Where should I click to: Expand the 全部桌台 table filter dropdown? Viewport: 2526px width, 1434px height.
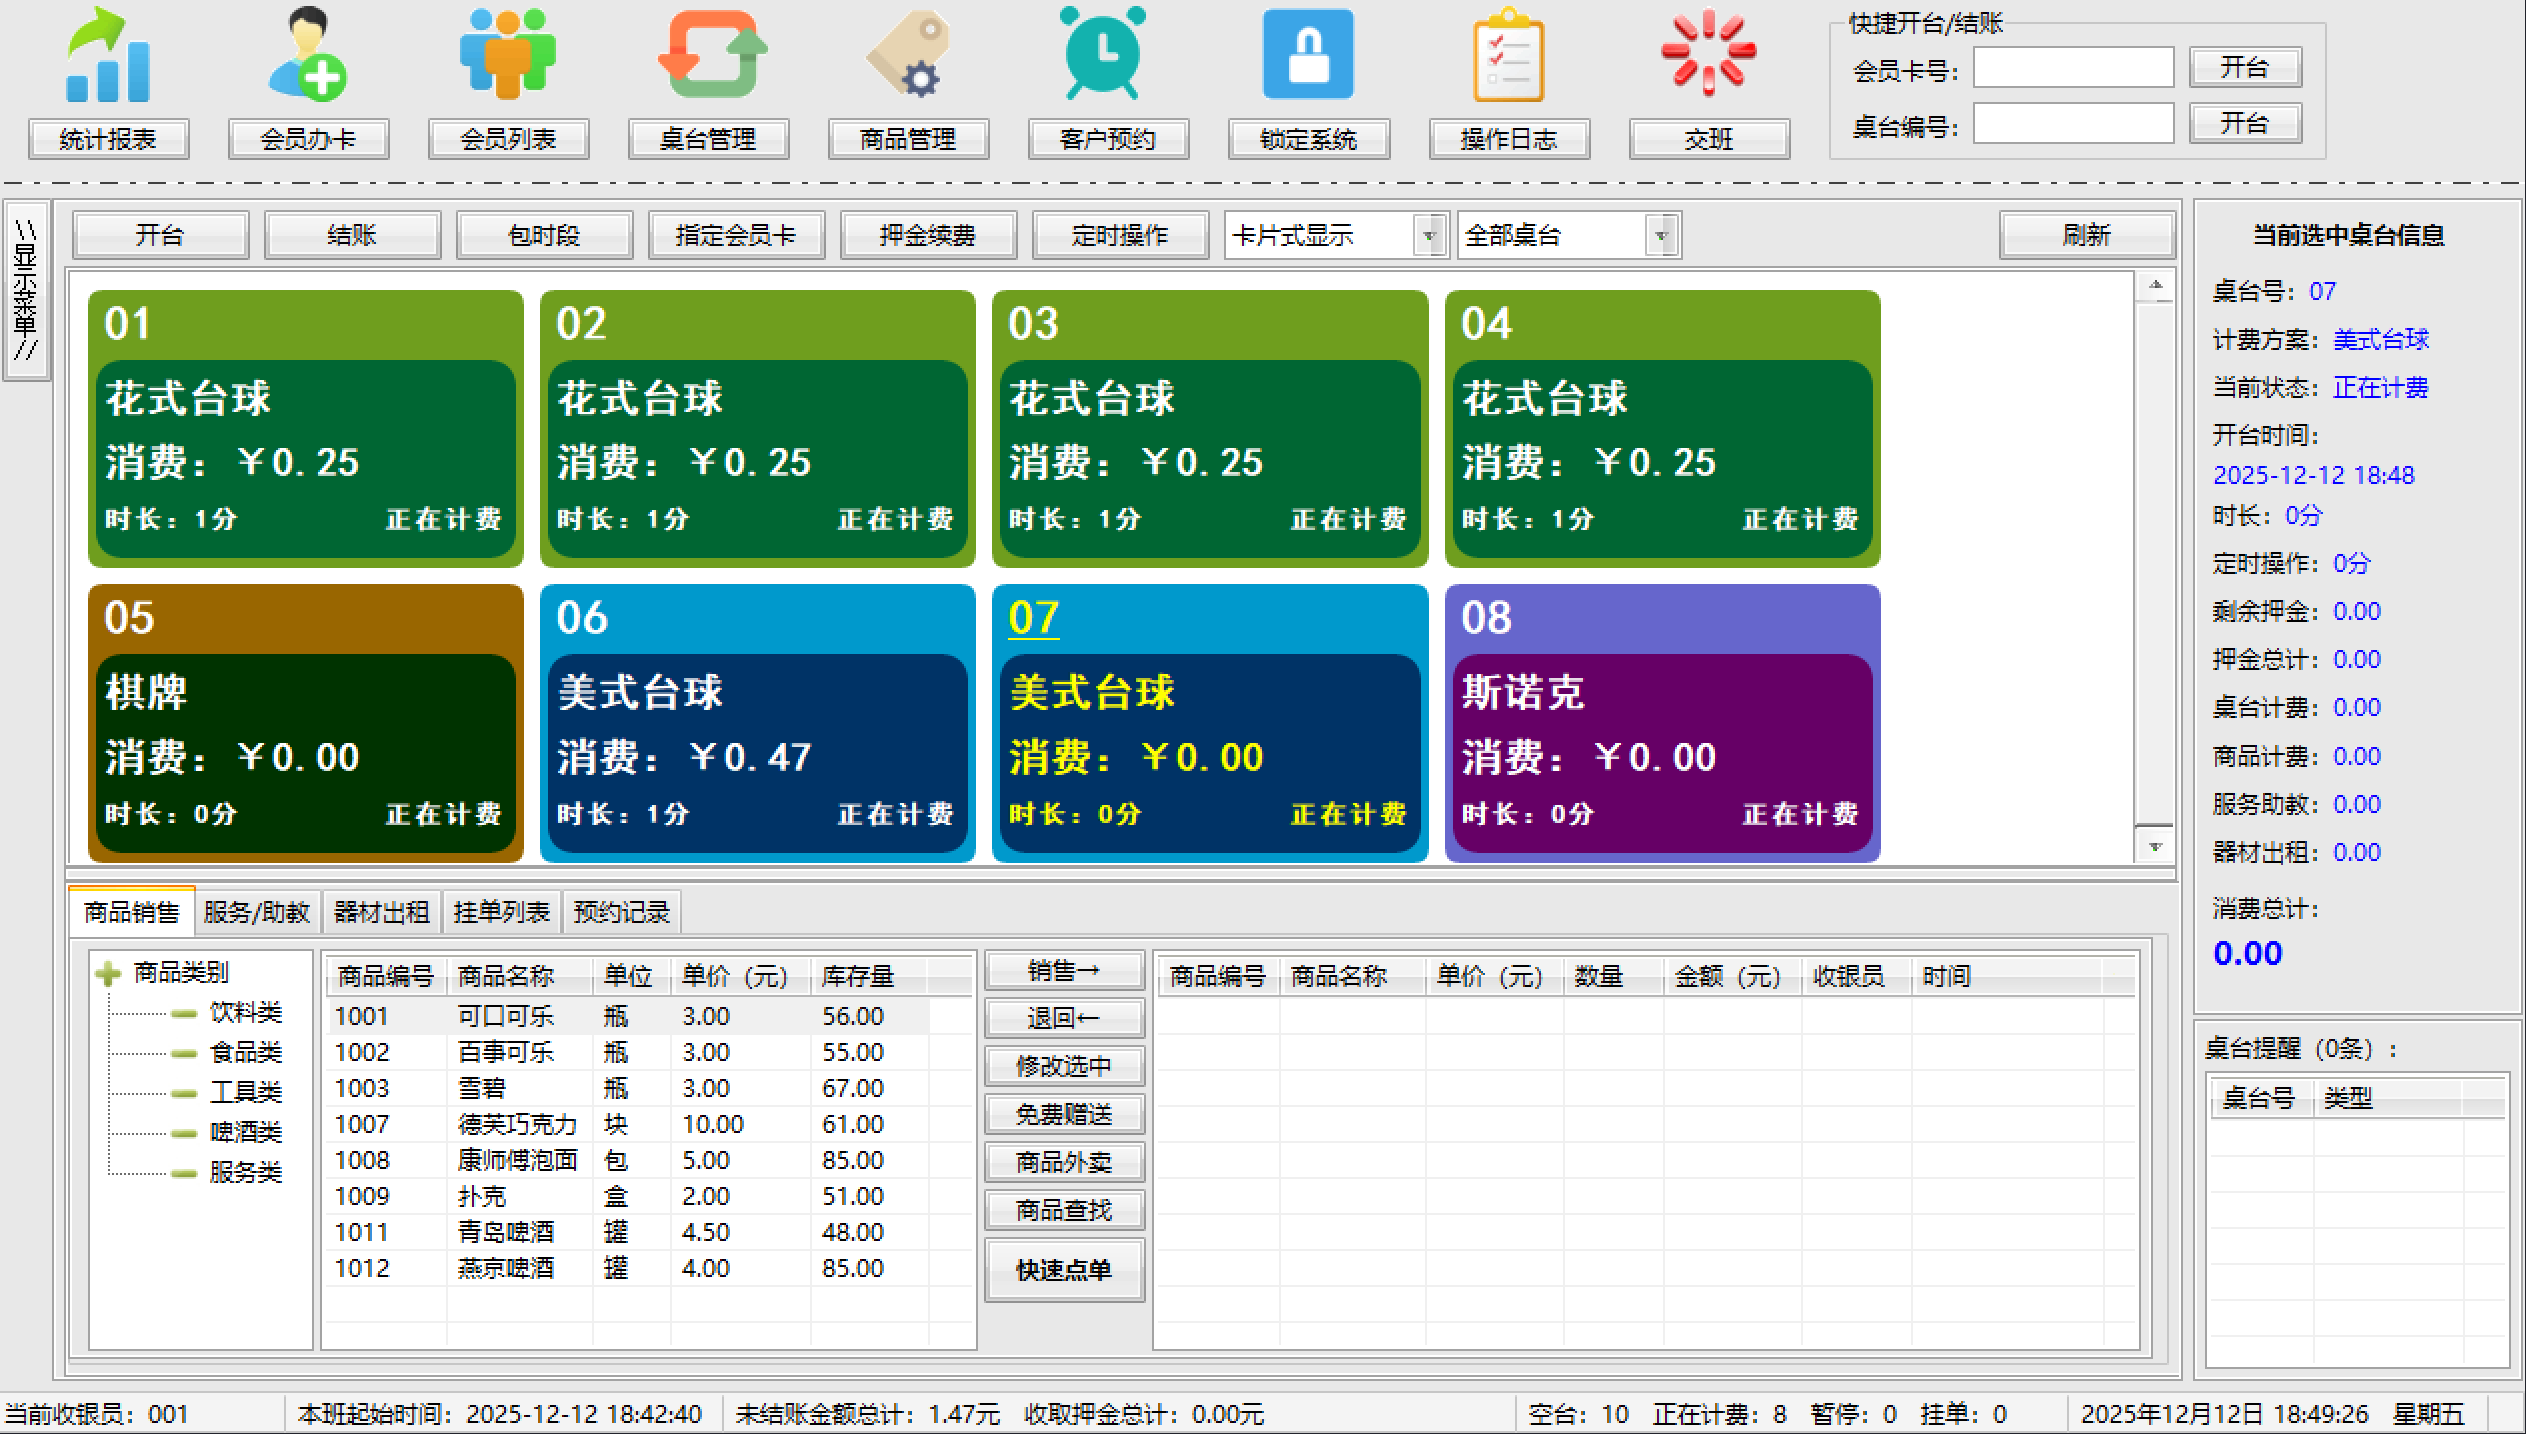[x=1661, y=236]
